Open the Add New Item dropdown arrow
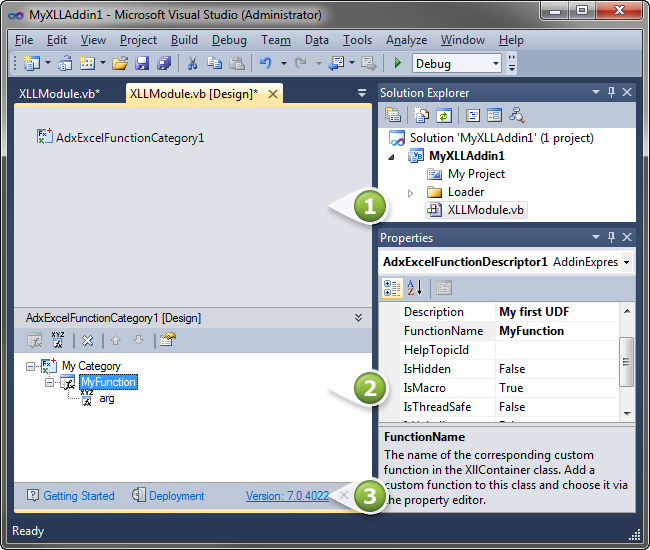Screen dimensions: 650x550 pos(103,63)
